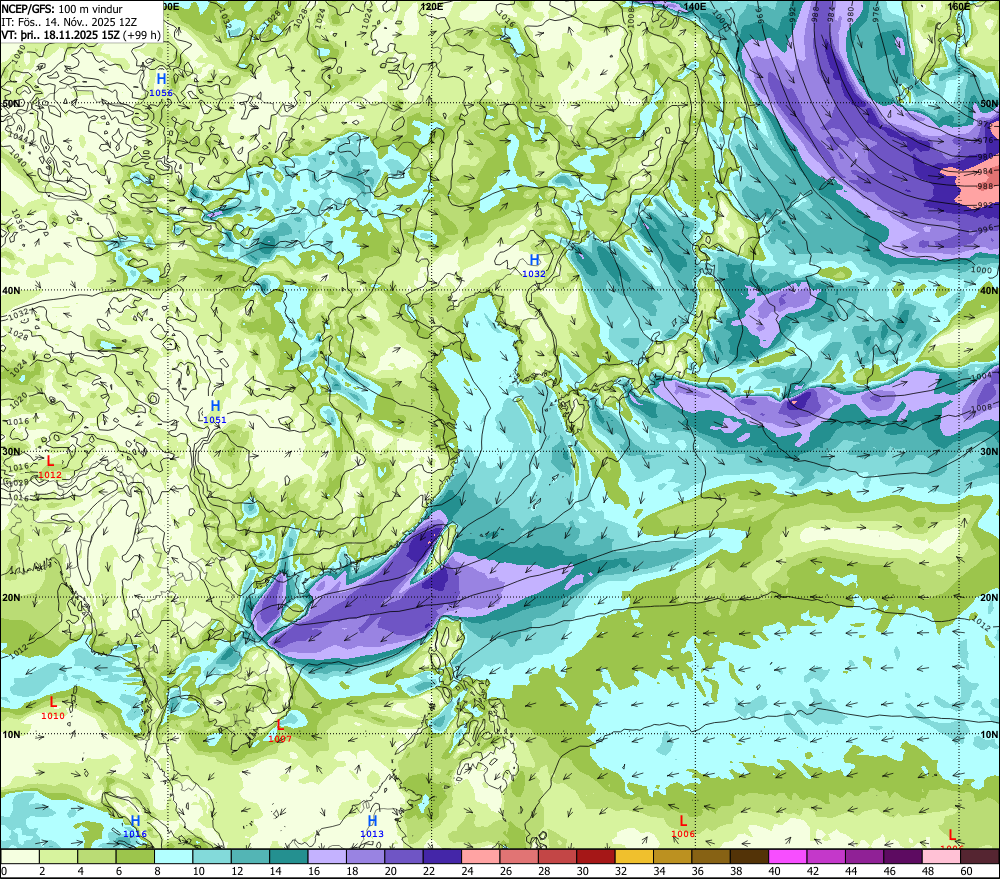Viewport: 1000px width, 879px height.
Task: Click the 20N latitude label on right edge
Action: [x=989, y=597]
